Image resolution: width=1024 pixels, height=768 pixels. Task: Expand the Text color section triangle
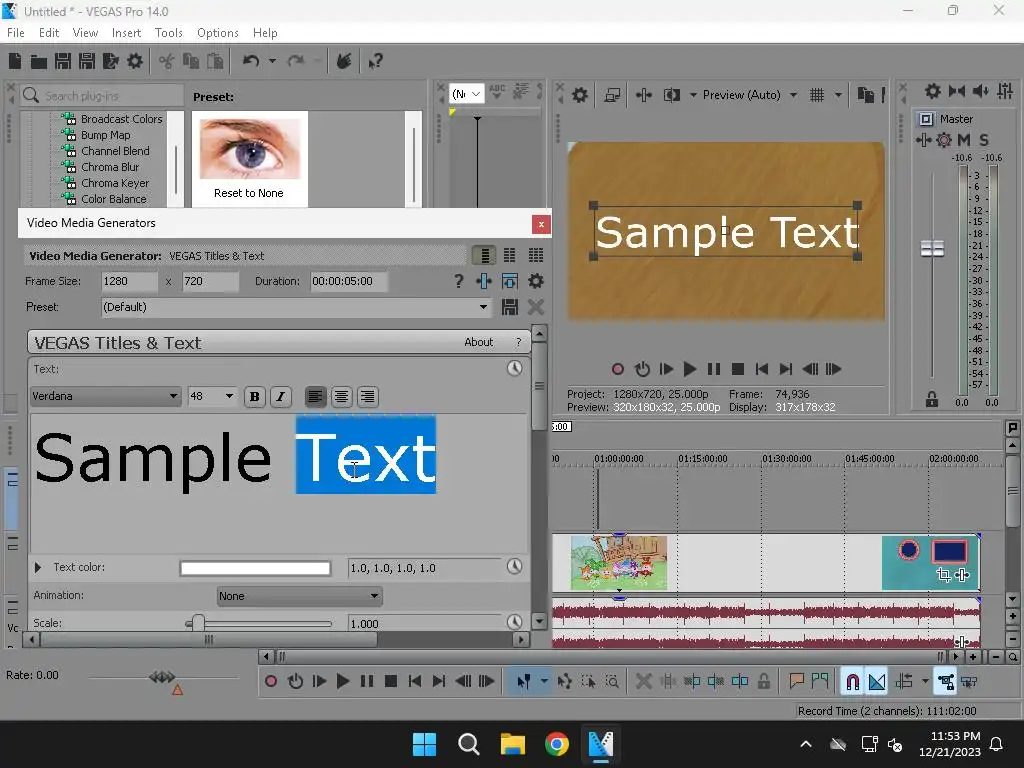(38, 568)
